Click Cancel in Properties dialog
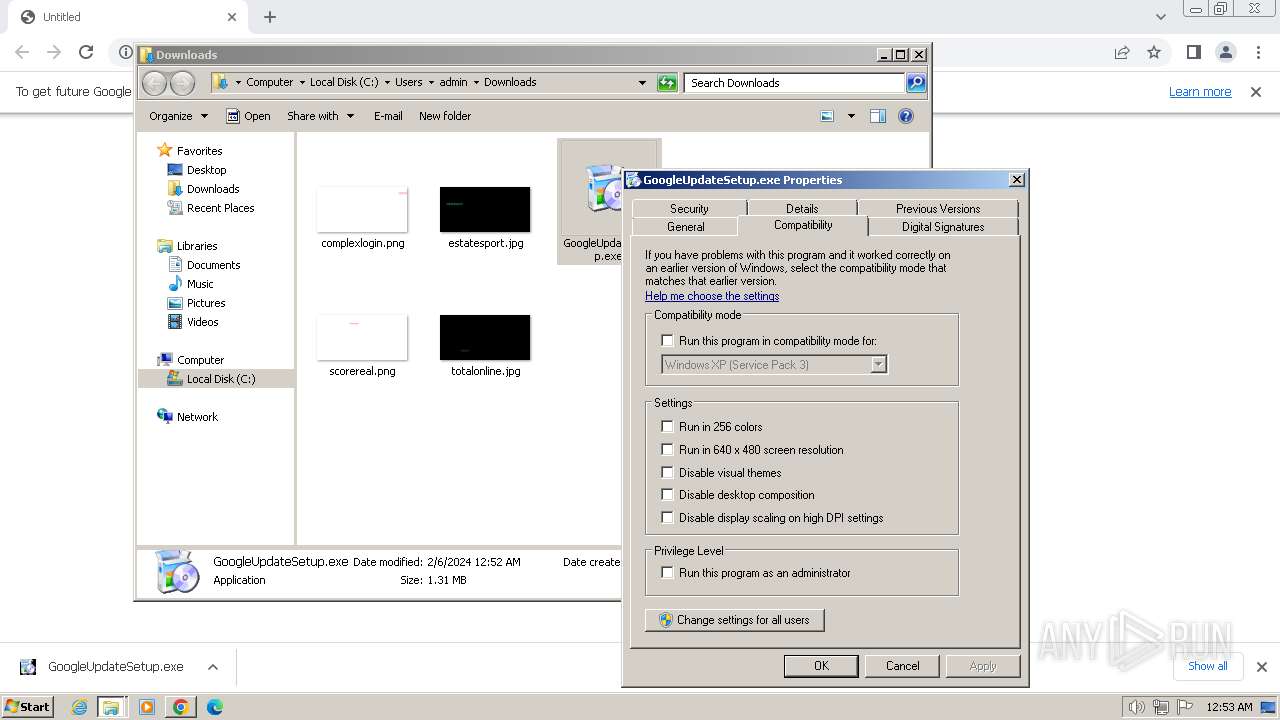 click(x=902, y=666)
